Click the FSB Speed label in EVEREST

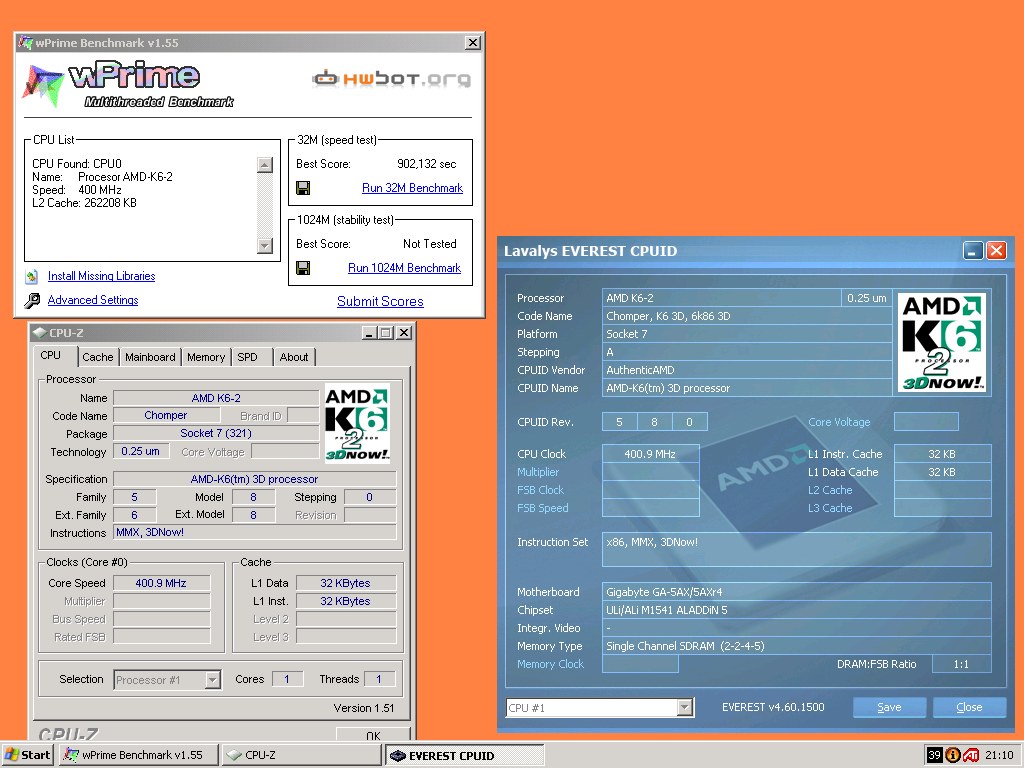point(542,508)
